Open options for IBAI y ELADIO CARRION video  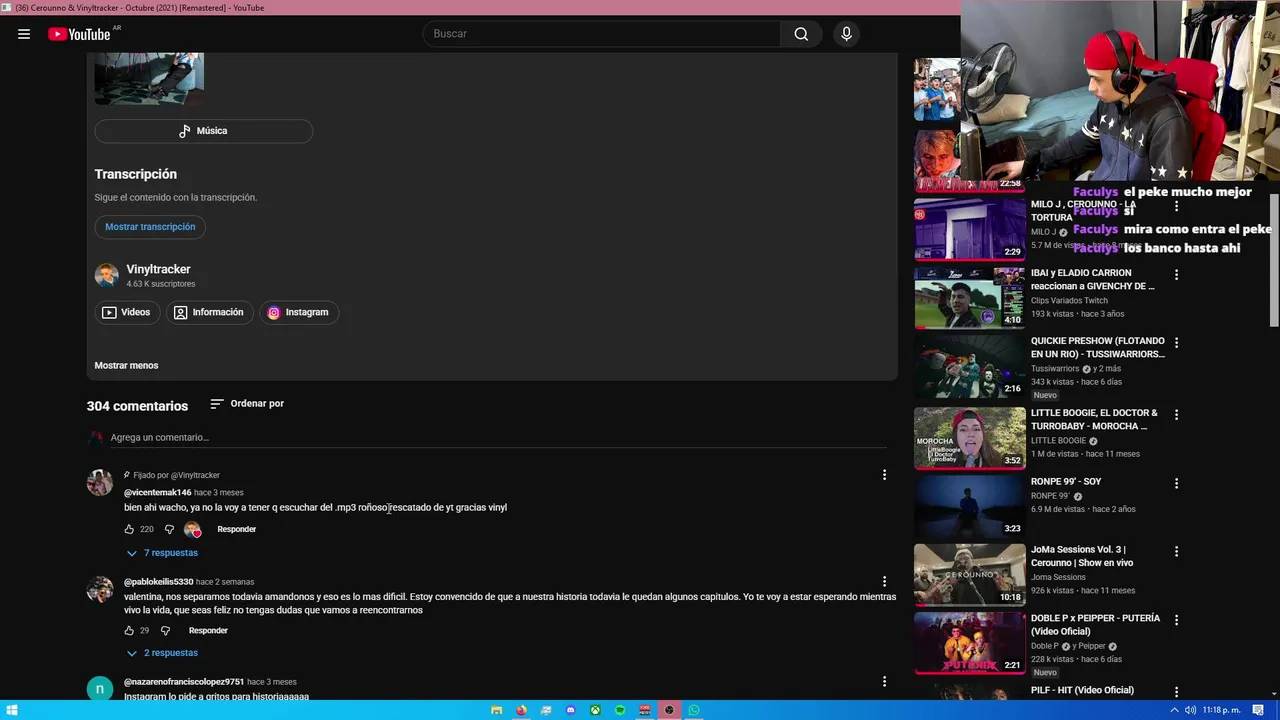click(1176, 274)
